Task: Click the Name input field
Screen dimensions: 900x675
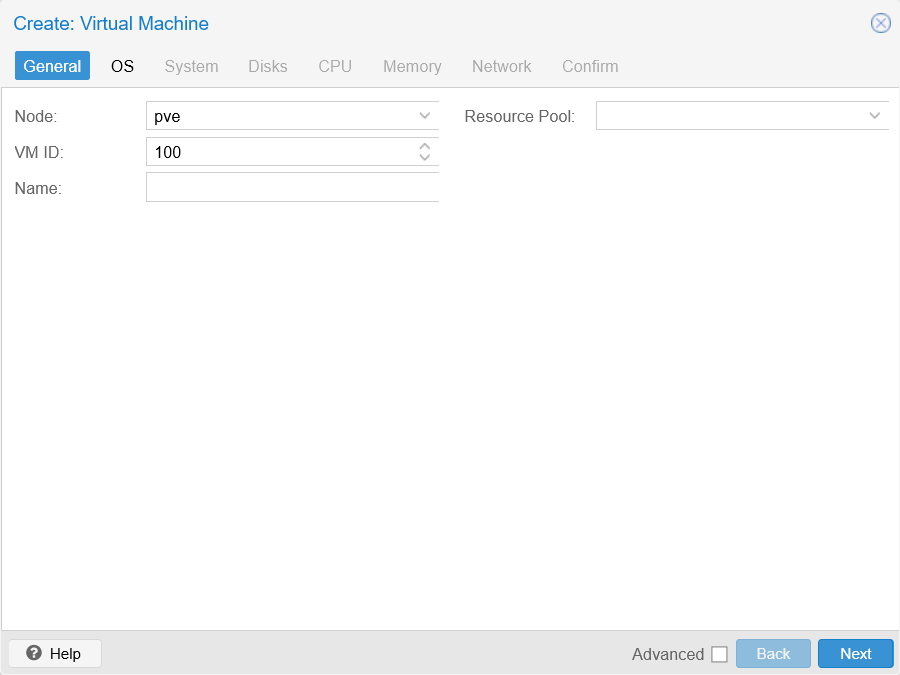Action: coord(292,187)
